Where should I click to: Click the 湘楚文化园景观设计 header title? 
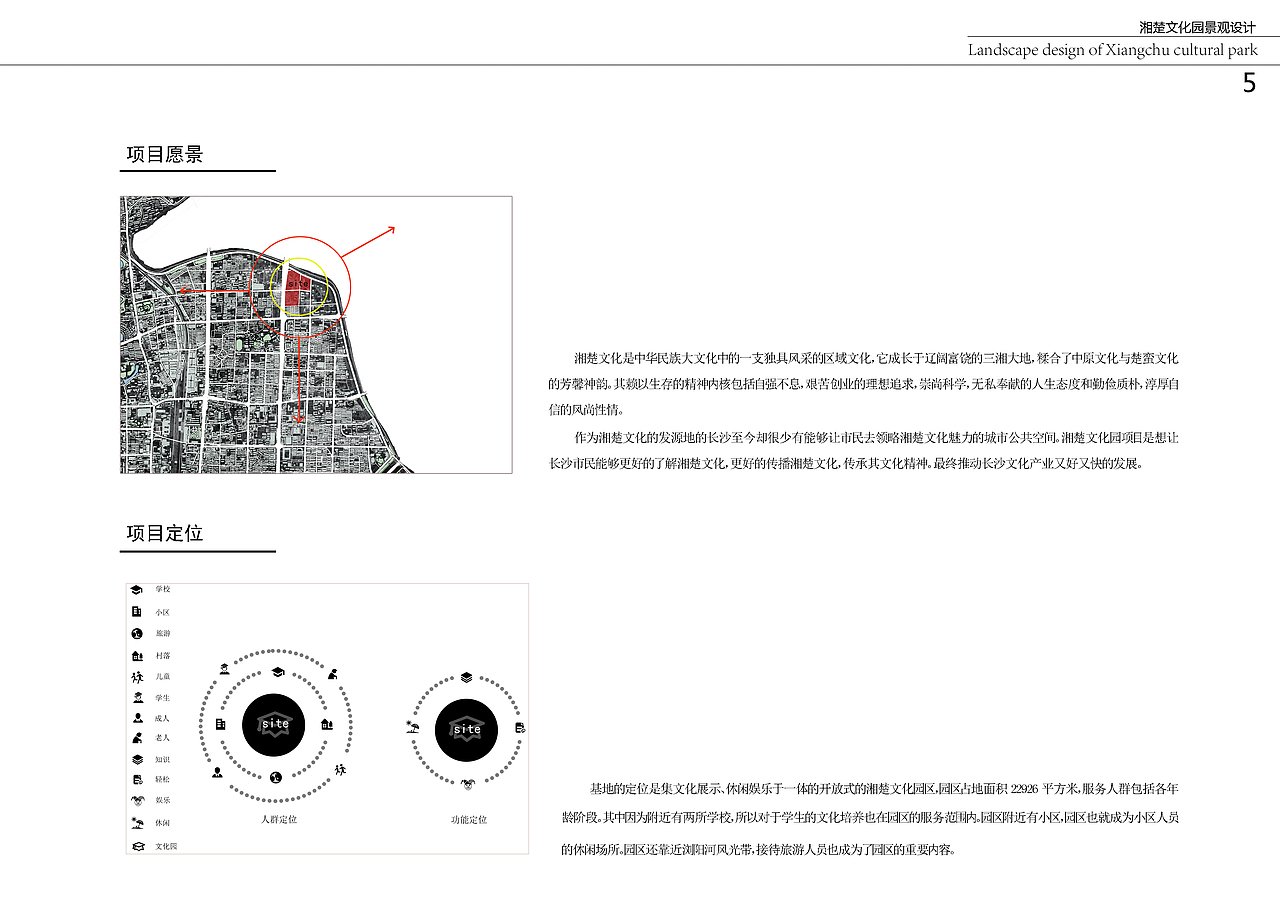(x=1197, y=28)
